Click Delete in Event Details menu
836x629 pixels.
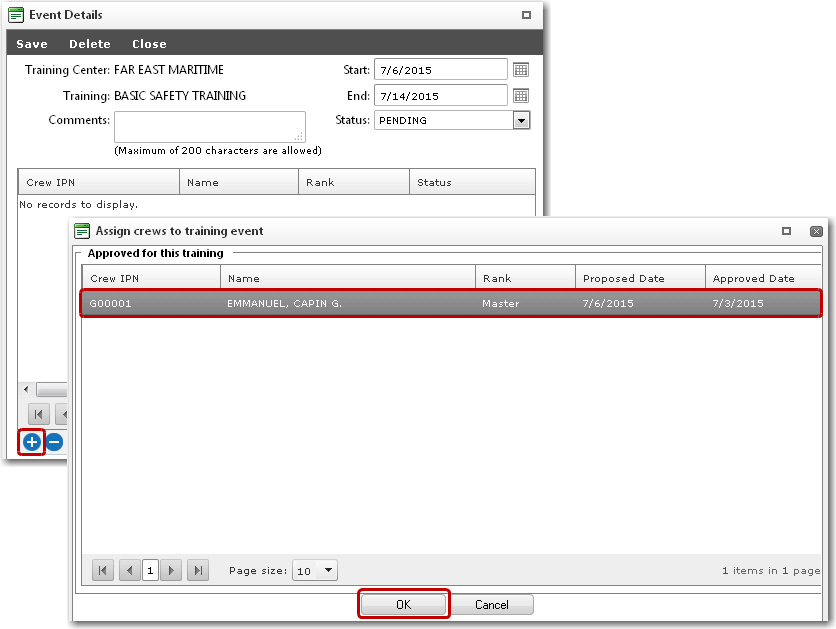pos(90,44)
